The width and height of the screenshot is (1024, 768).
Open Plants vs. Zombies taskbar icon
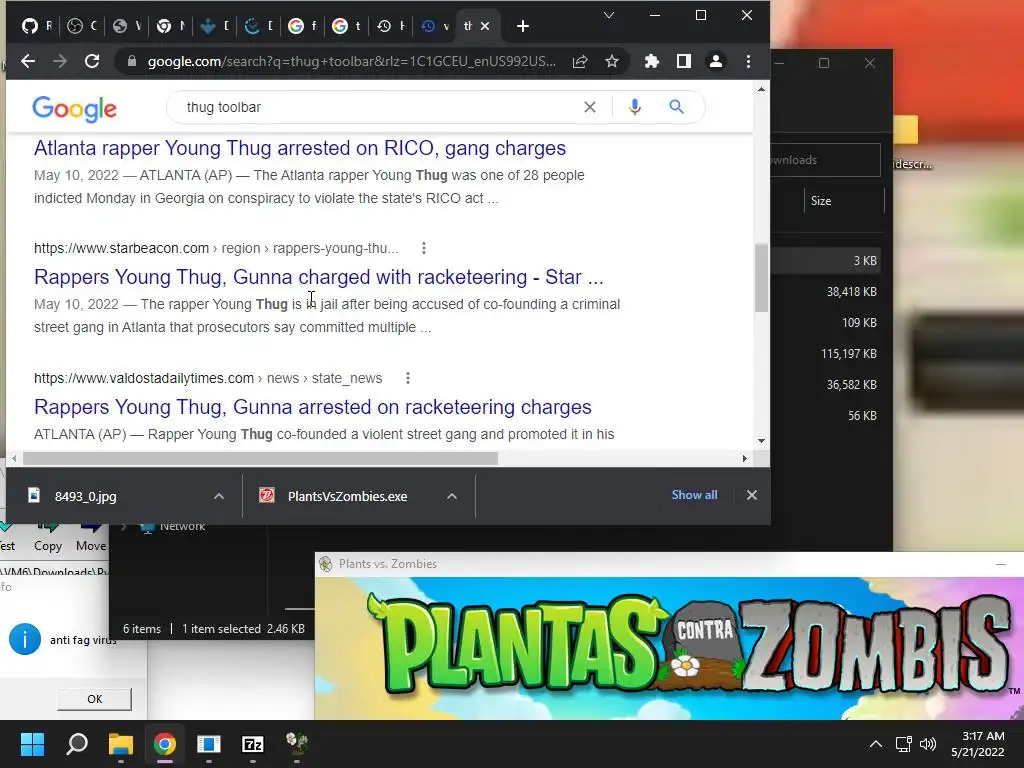(x=297, y=744)
